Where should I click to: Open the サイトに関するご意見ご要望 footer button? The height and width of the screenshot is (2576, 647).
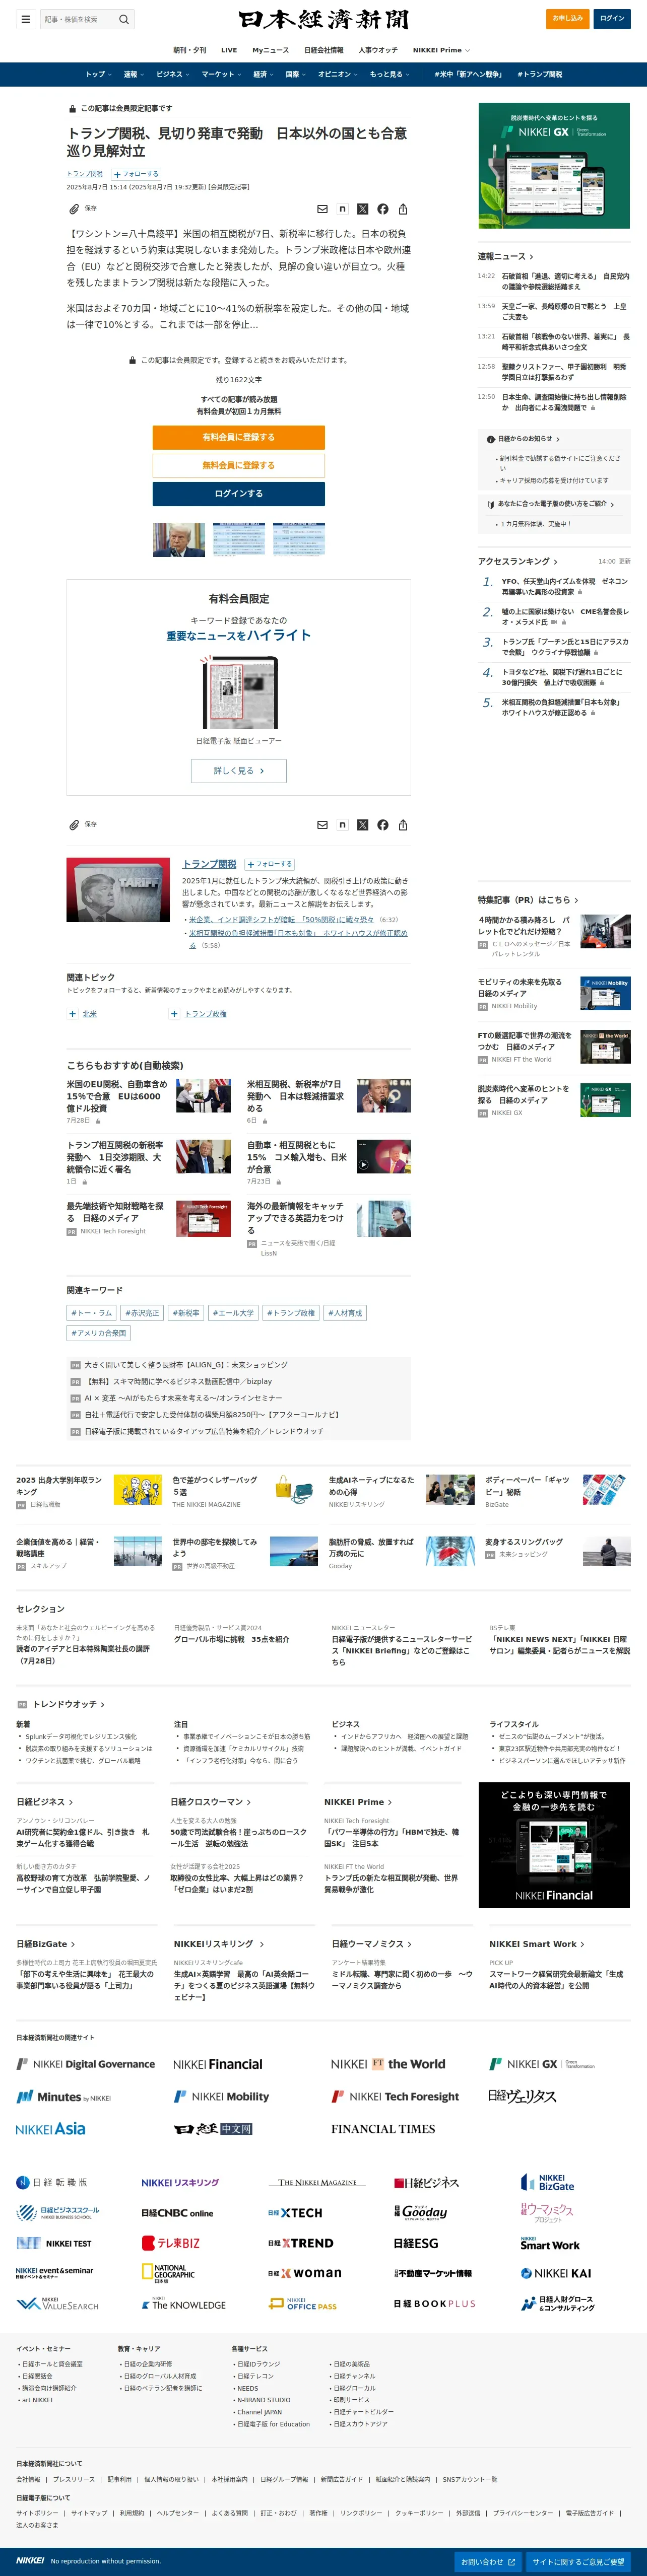[578, 2561]
